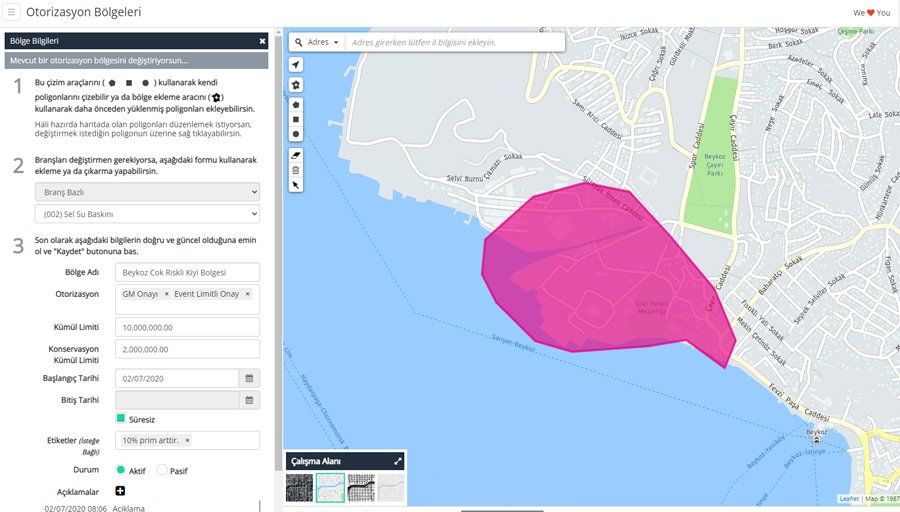Select the satellite basemap thumbnail

pyautogui.click(x=300, y=487)
